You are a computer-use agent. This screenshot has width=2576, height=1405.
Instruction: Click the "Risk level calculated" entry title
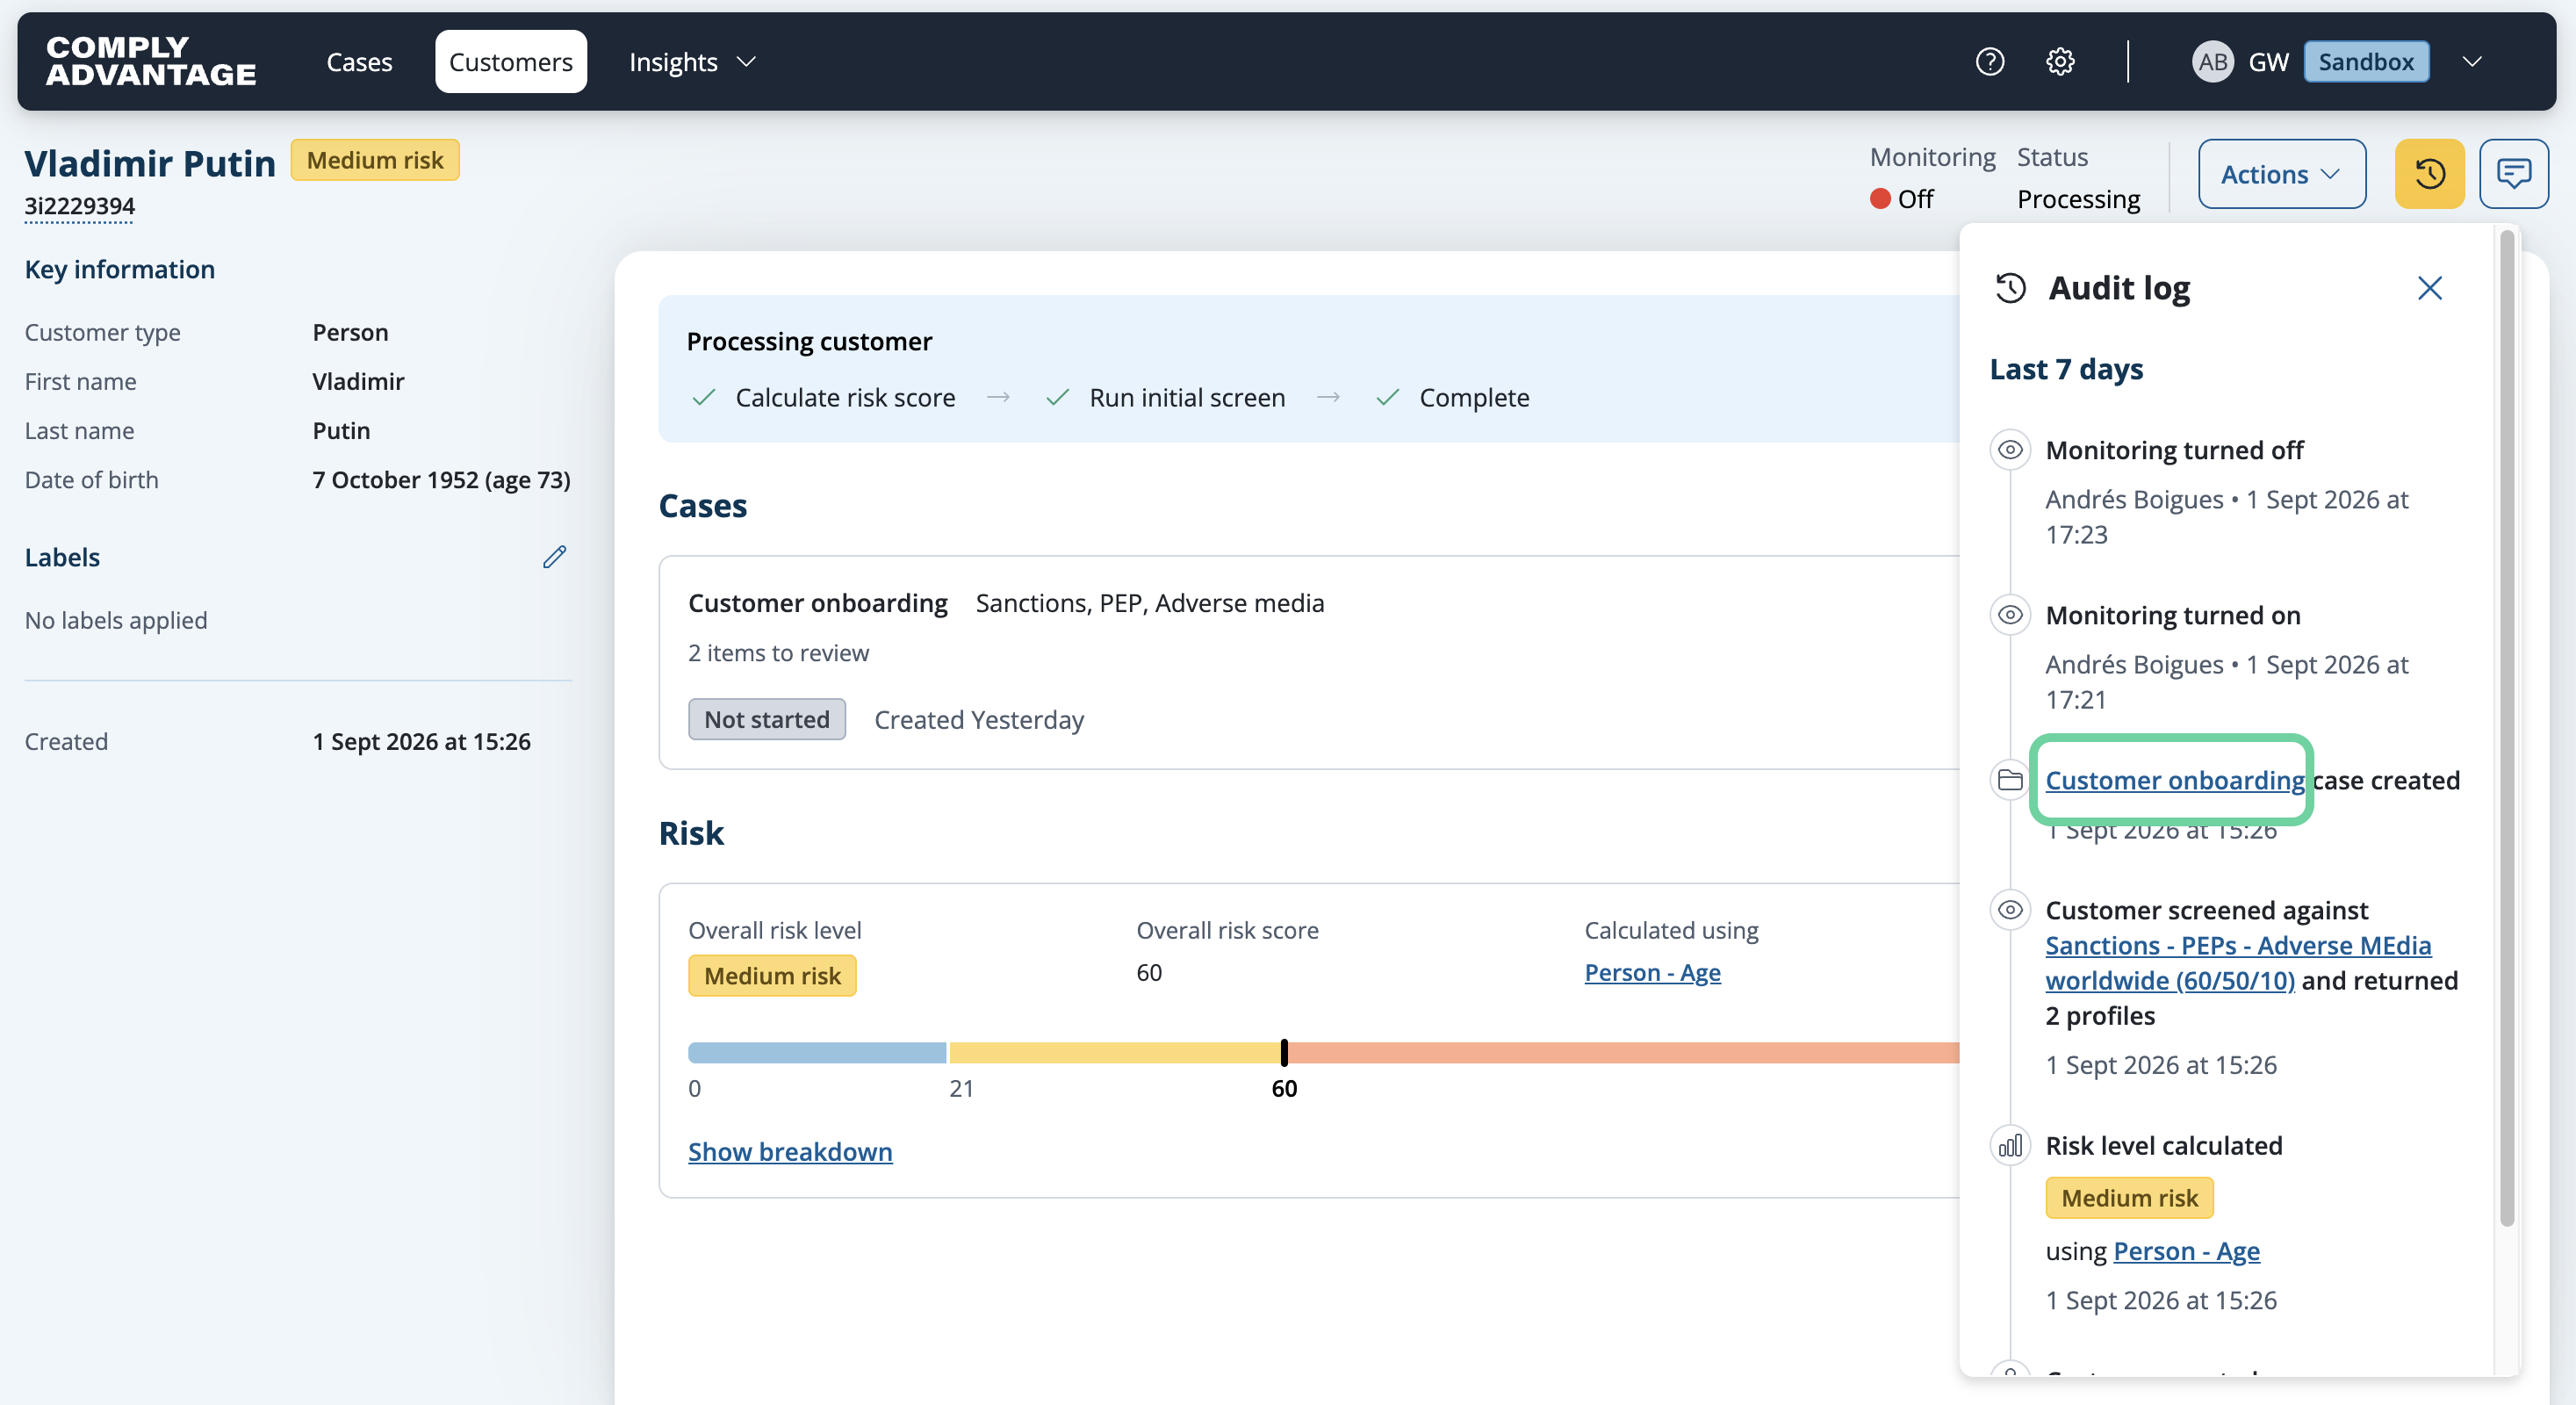[x=2164, y=1145]
